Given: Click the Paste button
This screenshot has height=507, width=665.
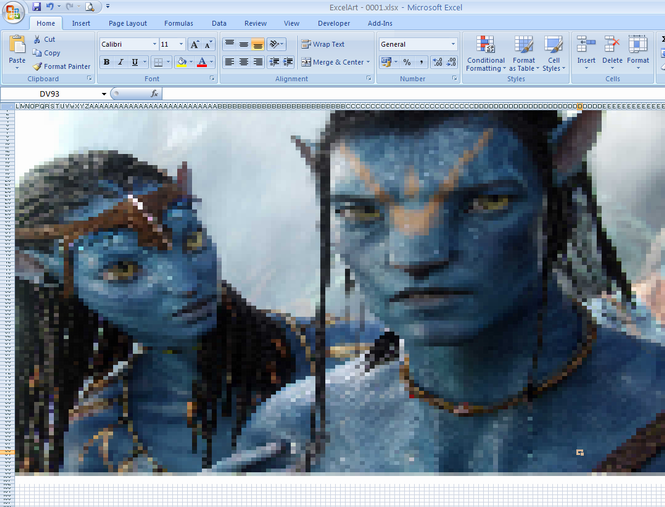Looking at the screenshot, I should click(x=17, y=52).
